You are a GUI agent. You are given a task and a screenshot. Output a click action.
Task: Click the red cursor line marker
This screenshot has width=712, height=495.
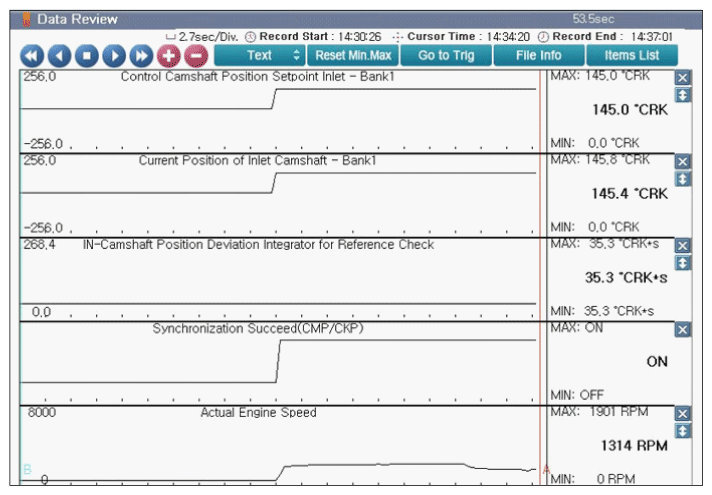coord(546,468)
